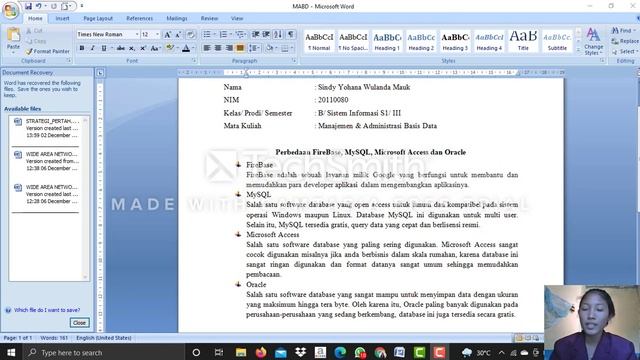The width and height of the screenshot is (640, 360).
Task: Insert numbered list
Action: (x=223, y=35)
